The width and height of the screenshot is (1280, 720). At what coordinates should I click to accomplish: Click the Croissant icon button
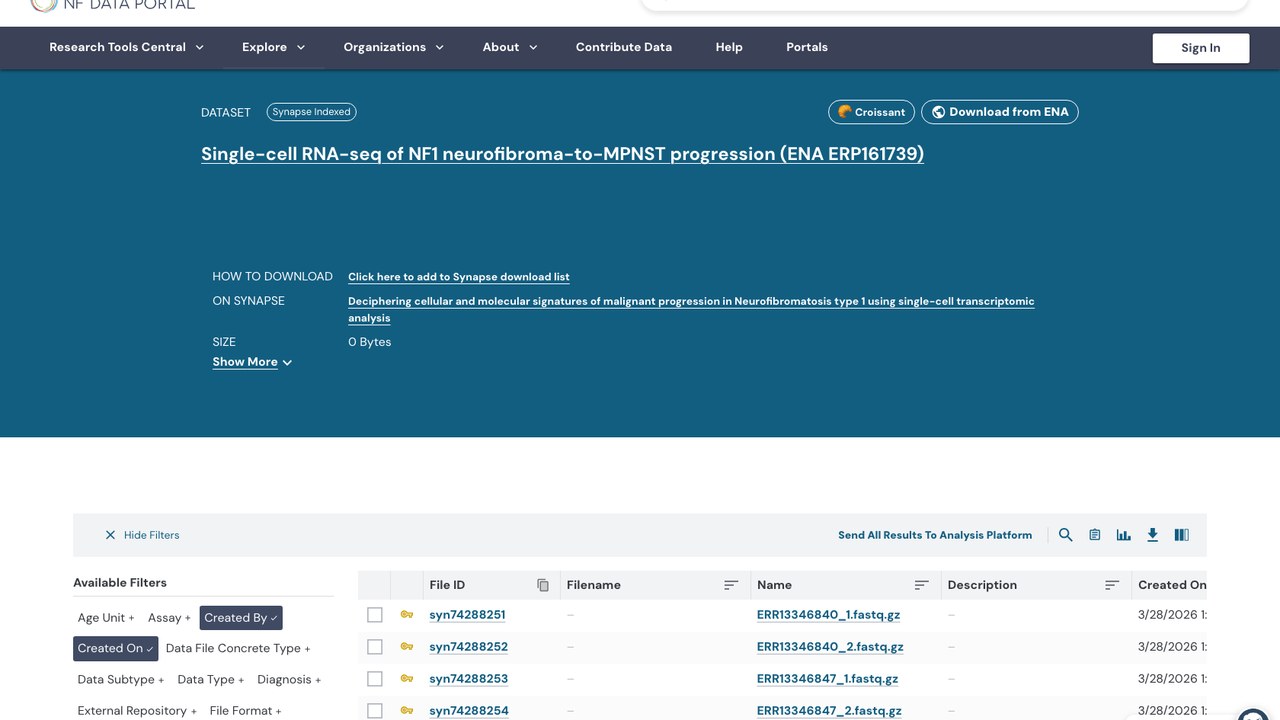pyautogui.click(x=871, y=112)
